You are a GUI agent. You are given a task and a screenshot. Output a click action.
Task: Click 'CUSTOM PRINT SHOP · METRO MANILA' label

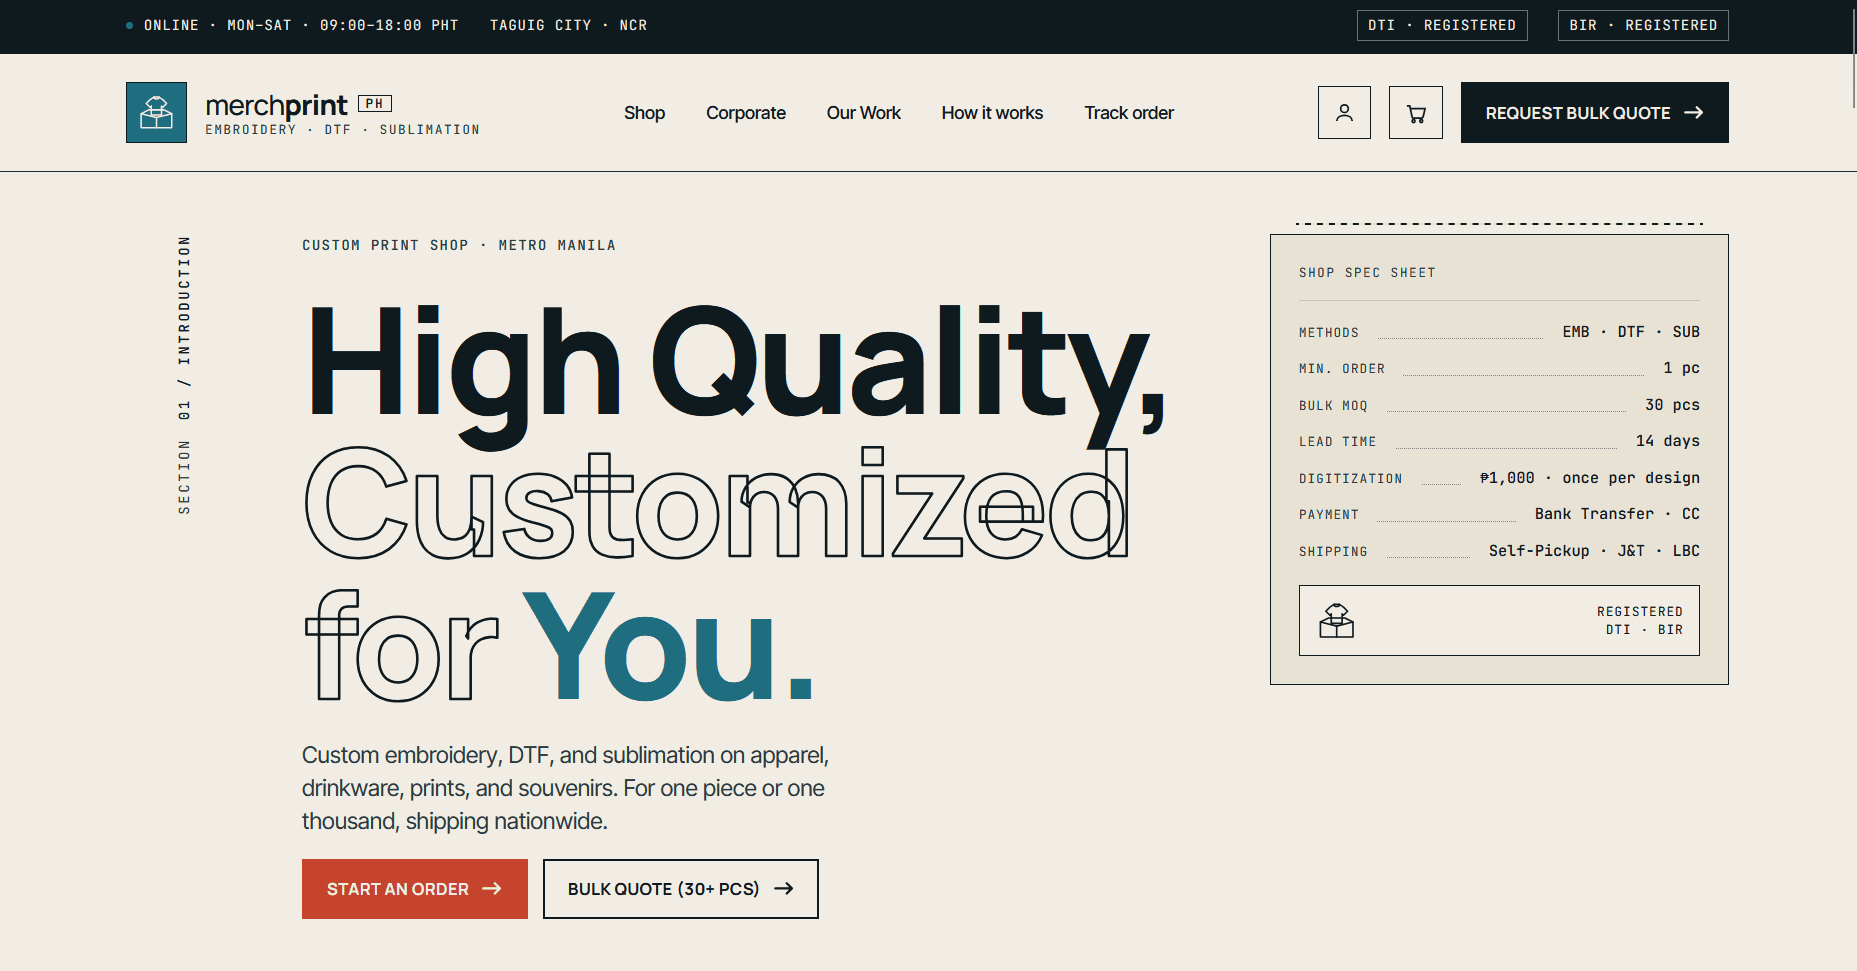tap(459, 245)
